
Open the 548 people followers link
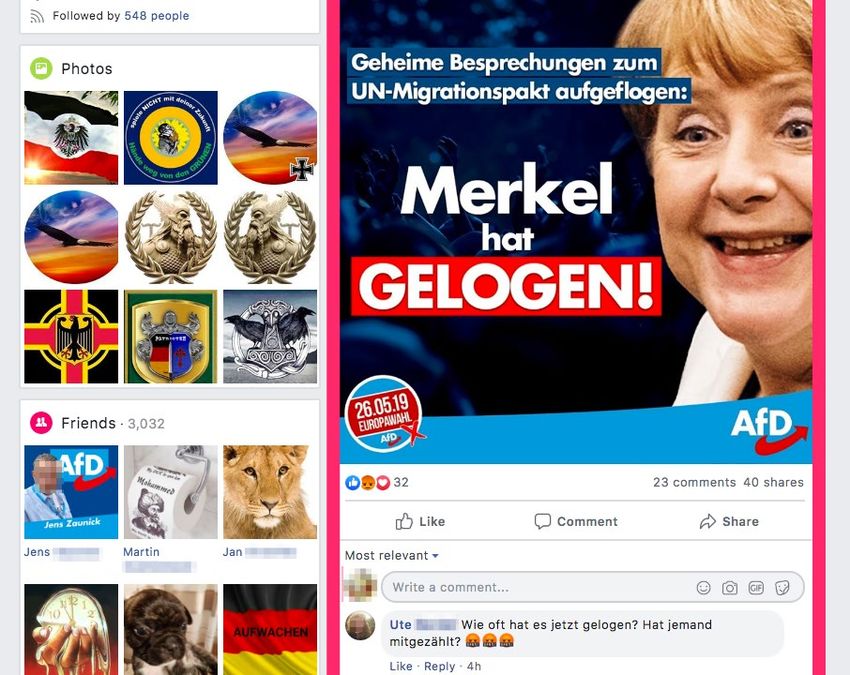coord(157,16)
